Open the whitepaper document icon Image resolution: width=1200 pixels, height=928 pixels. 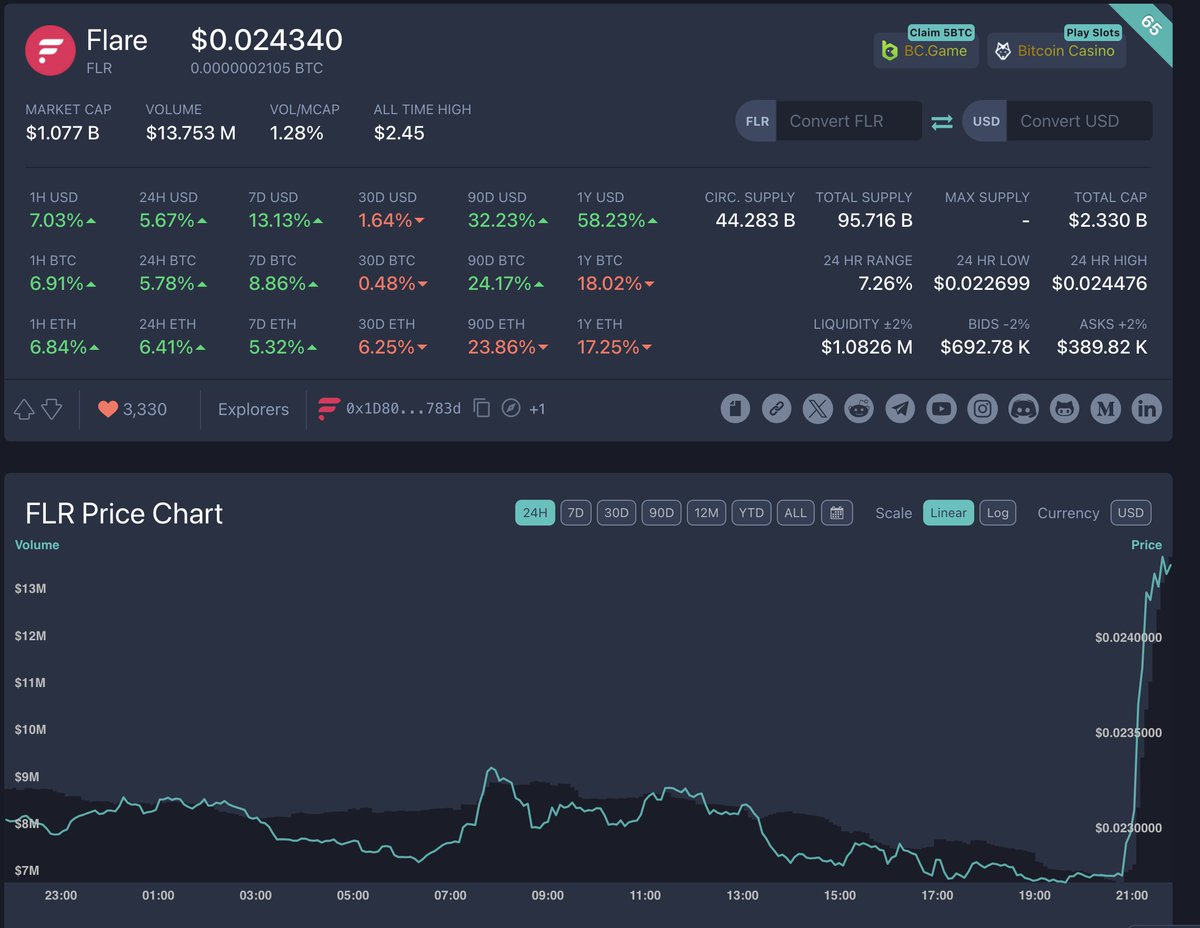735,408
